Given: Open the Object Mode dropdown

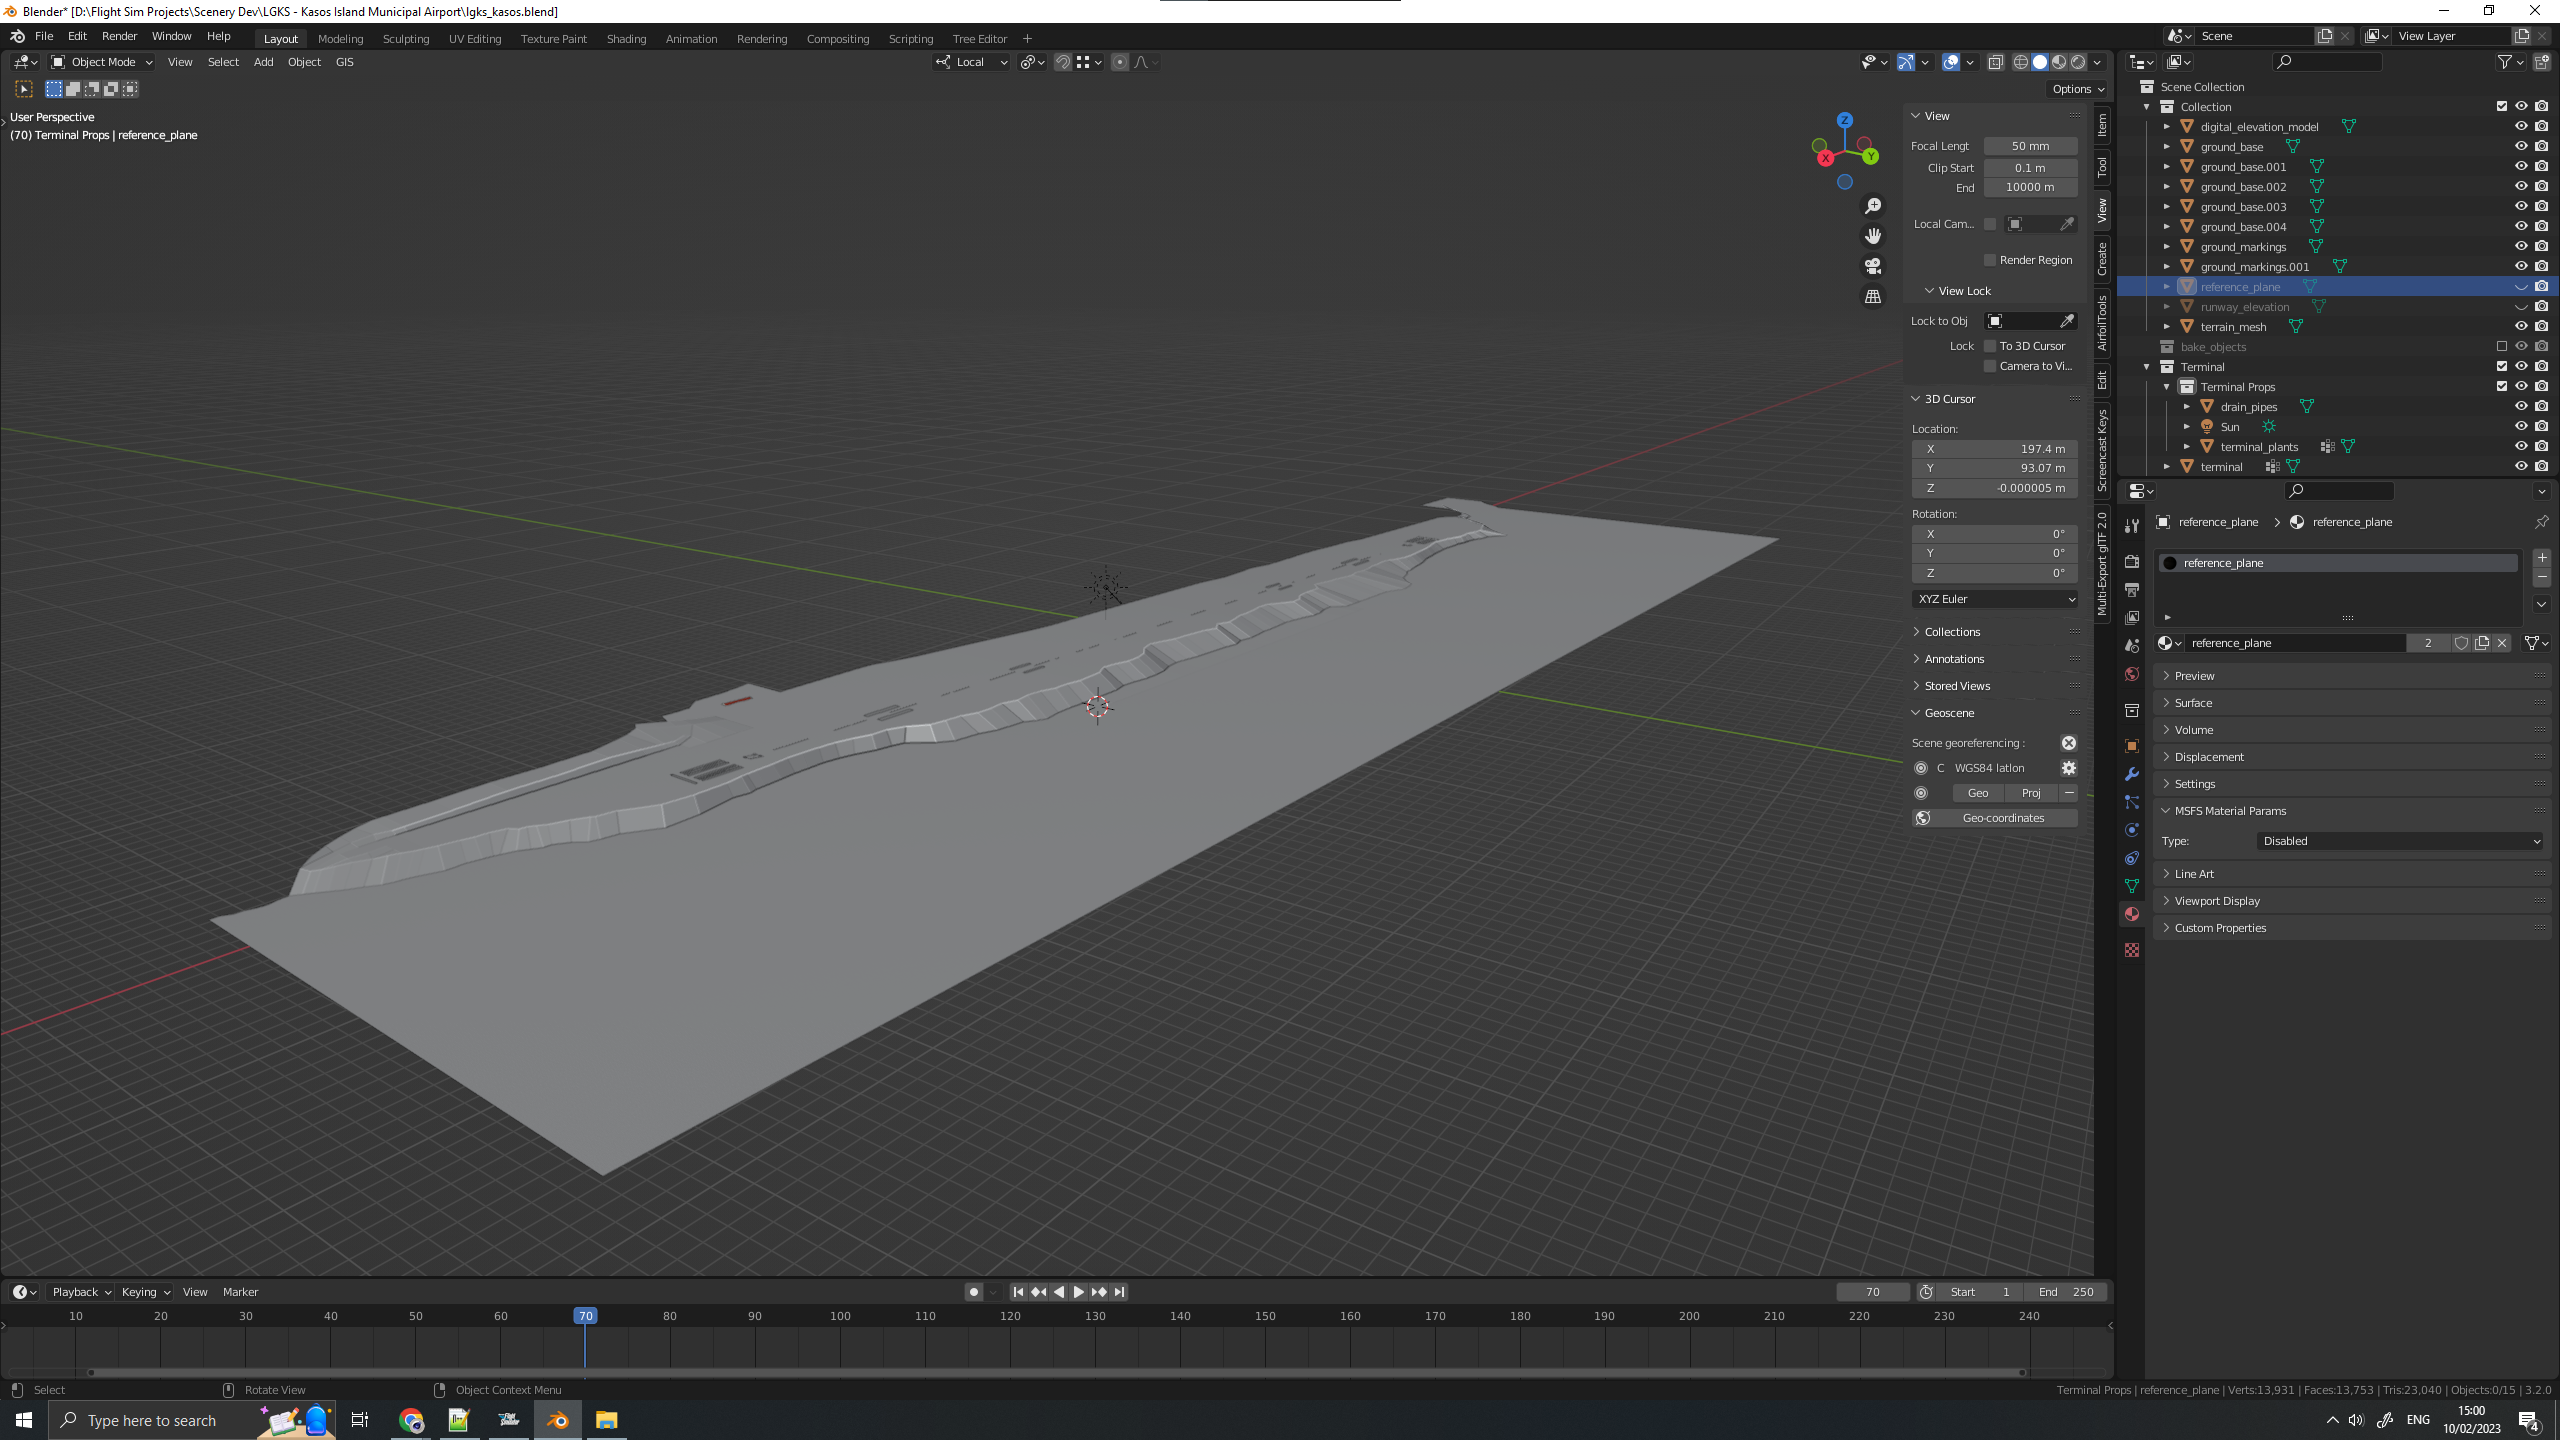Looking at the screenshot, I should [x=102, y=62].
